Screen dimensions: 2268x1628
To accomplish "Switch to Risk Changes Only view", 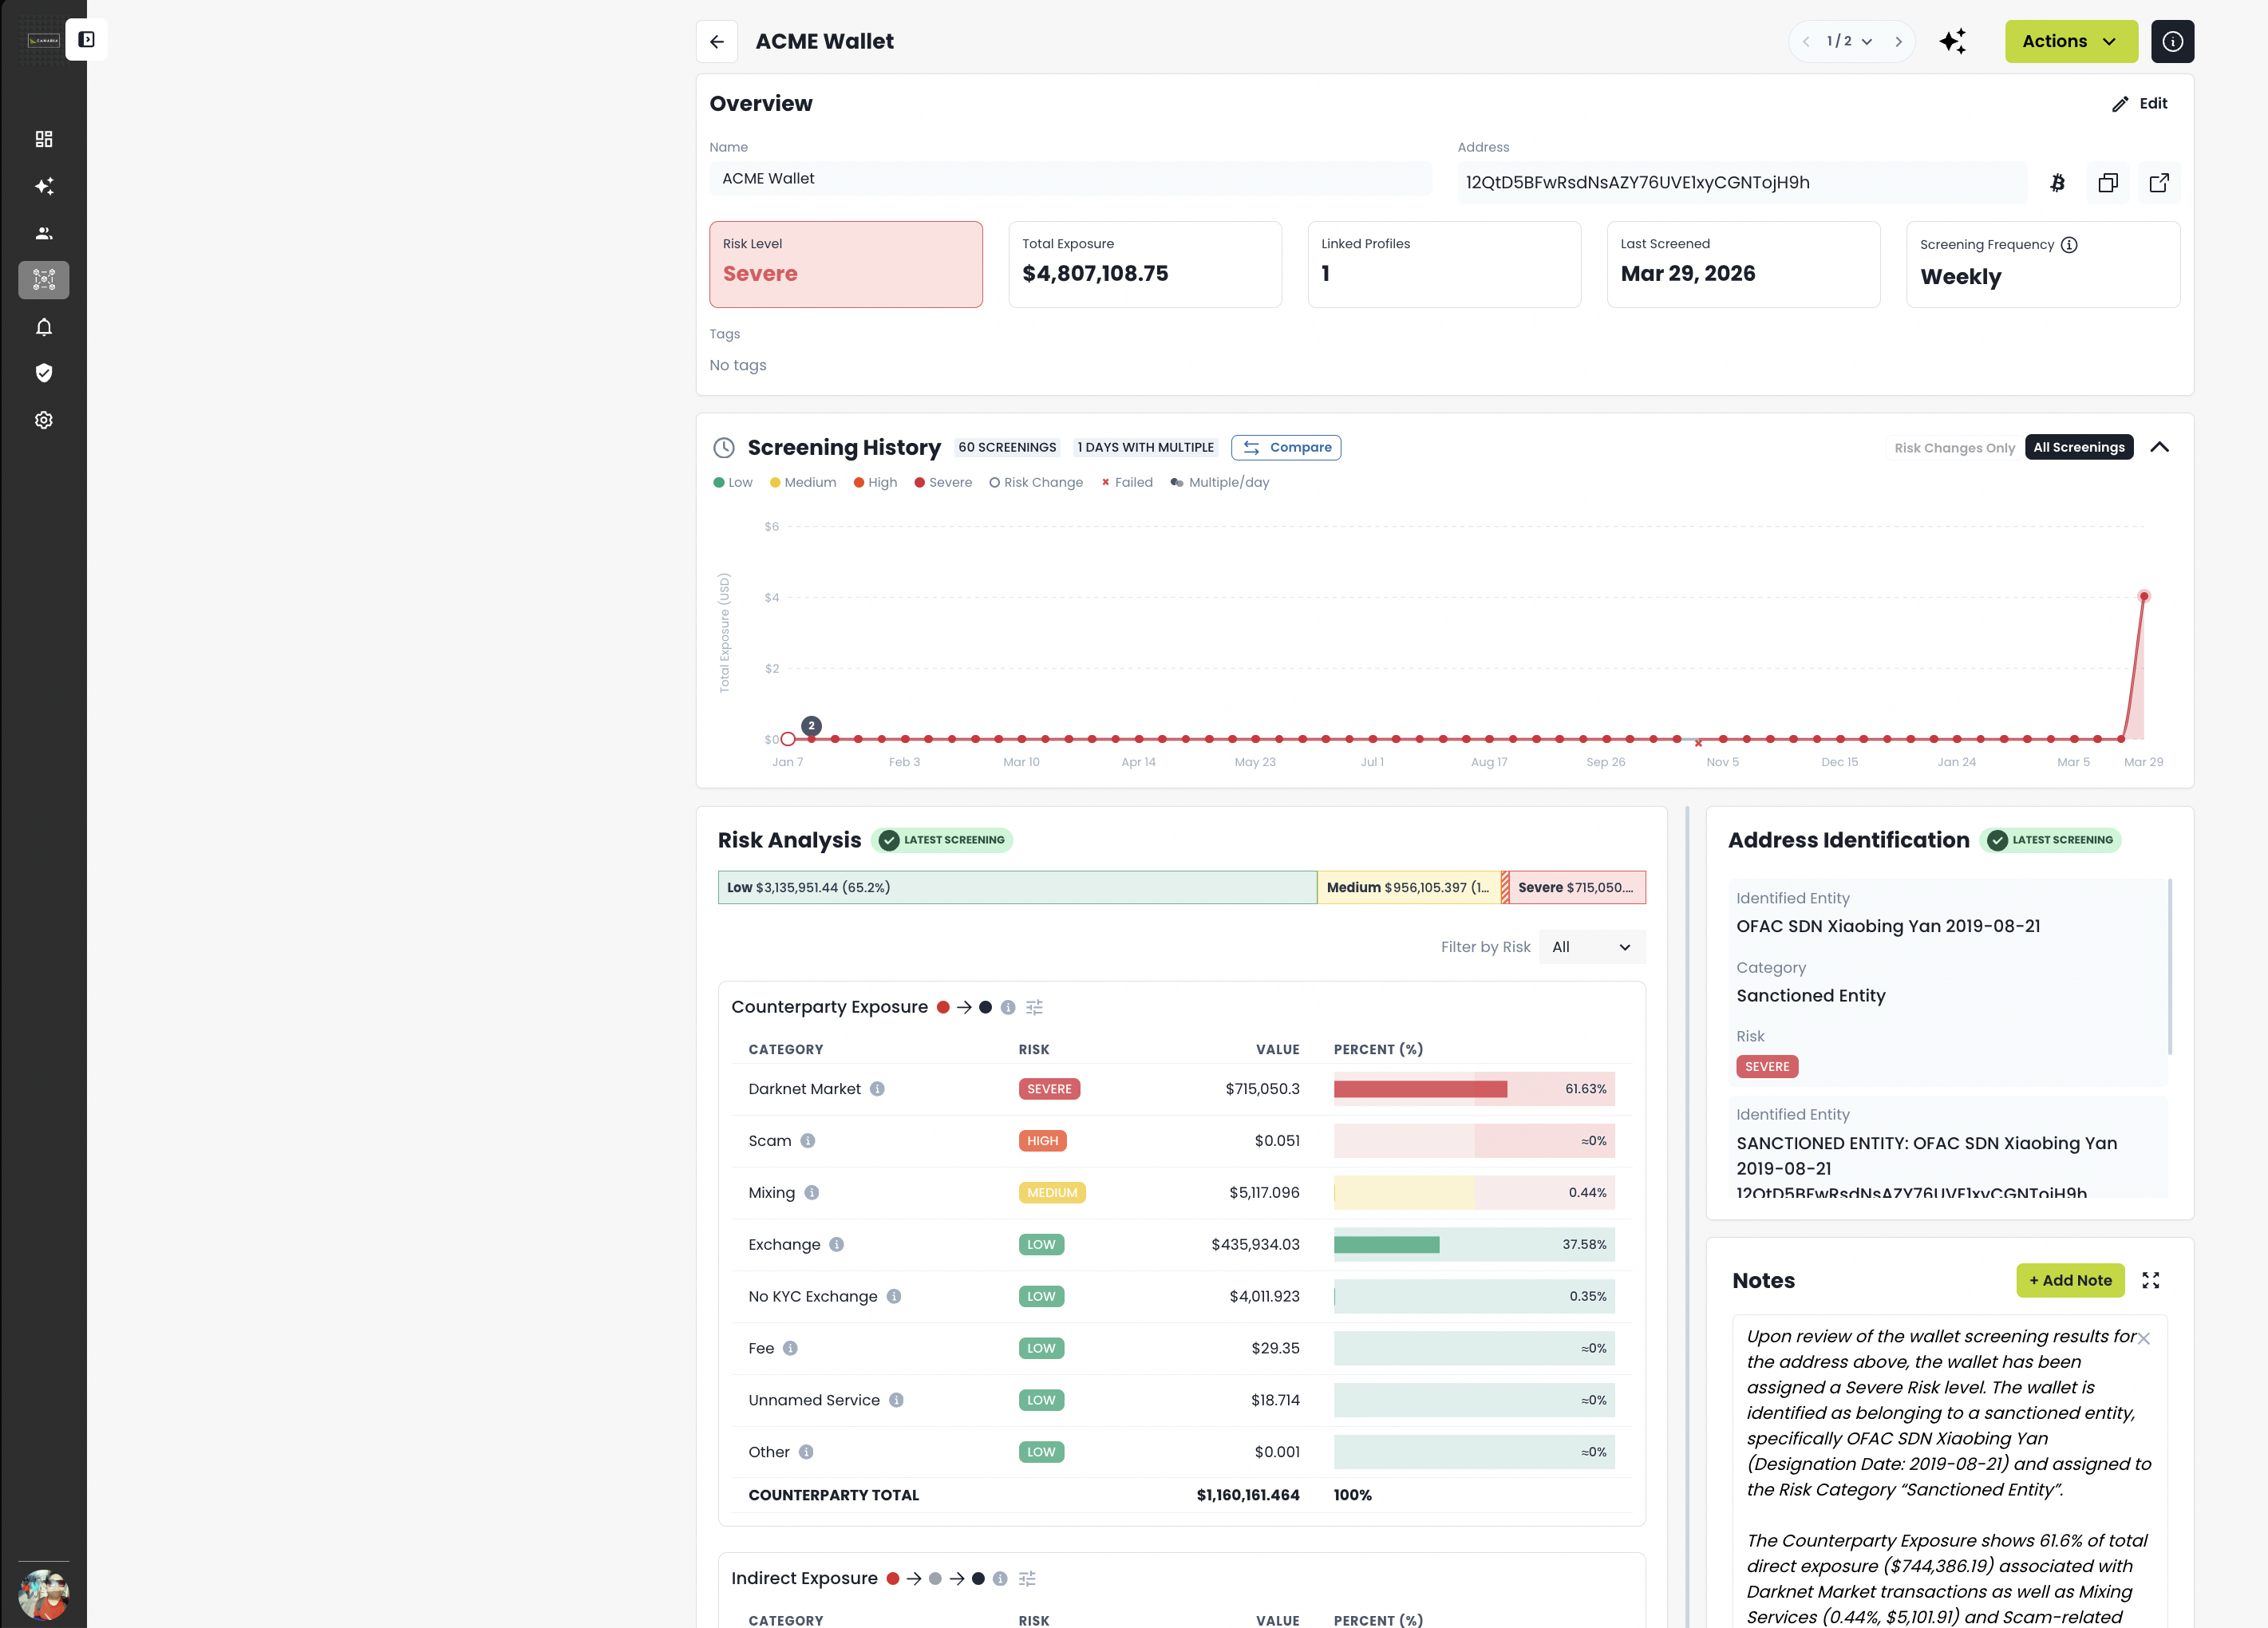I will [x=1954, y=447].
